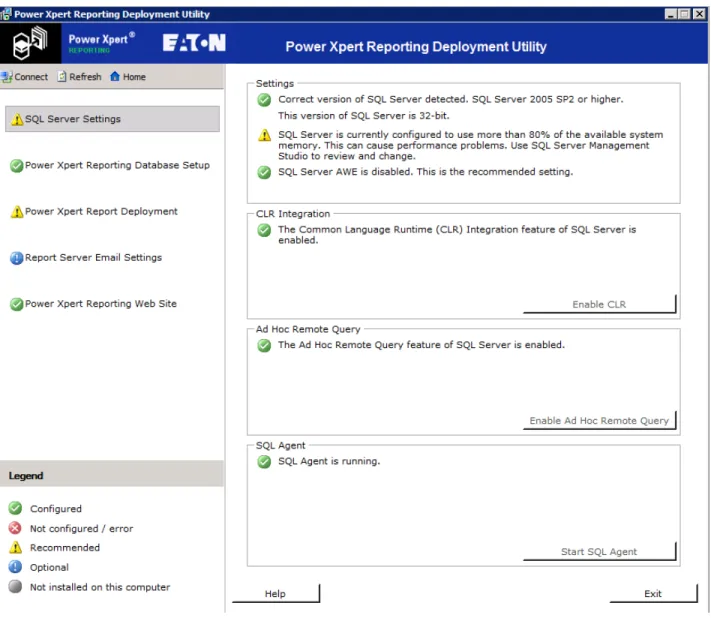Click 'Not installed on this computer' legend text

[100, 587]
